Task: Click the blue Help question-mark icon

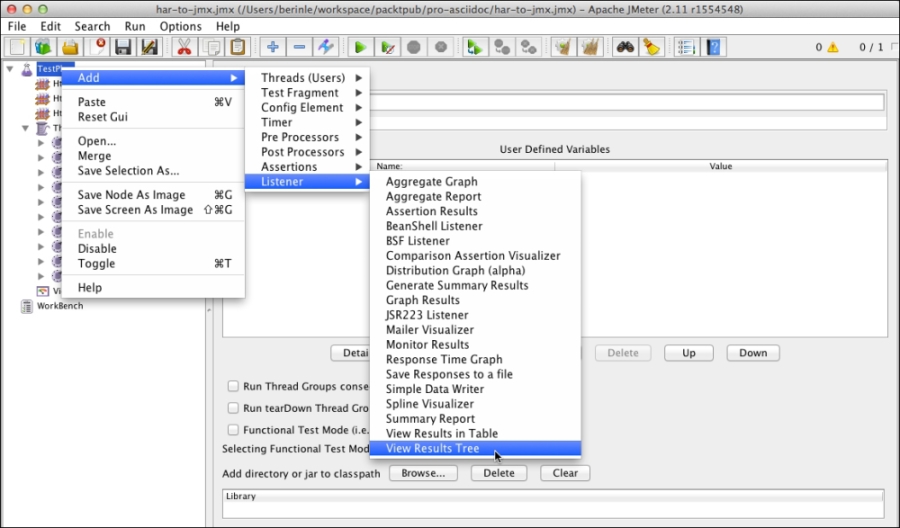Action: tap(713, 47)
